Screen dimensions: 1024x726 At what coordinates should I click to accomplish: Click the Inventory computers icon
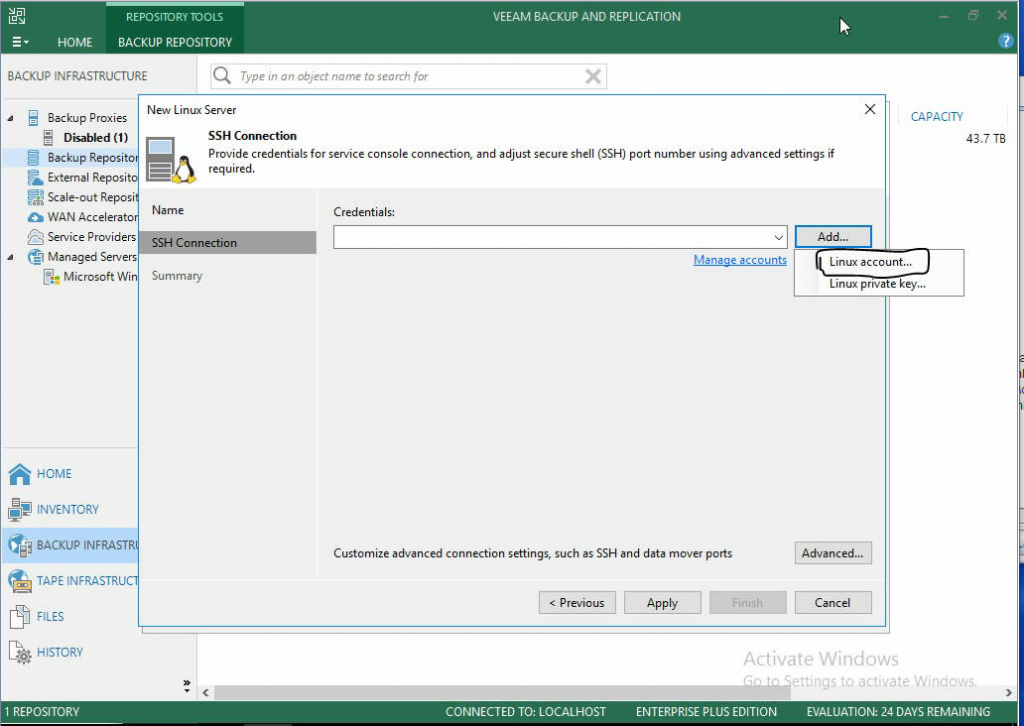[20, 509]
